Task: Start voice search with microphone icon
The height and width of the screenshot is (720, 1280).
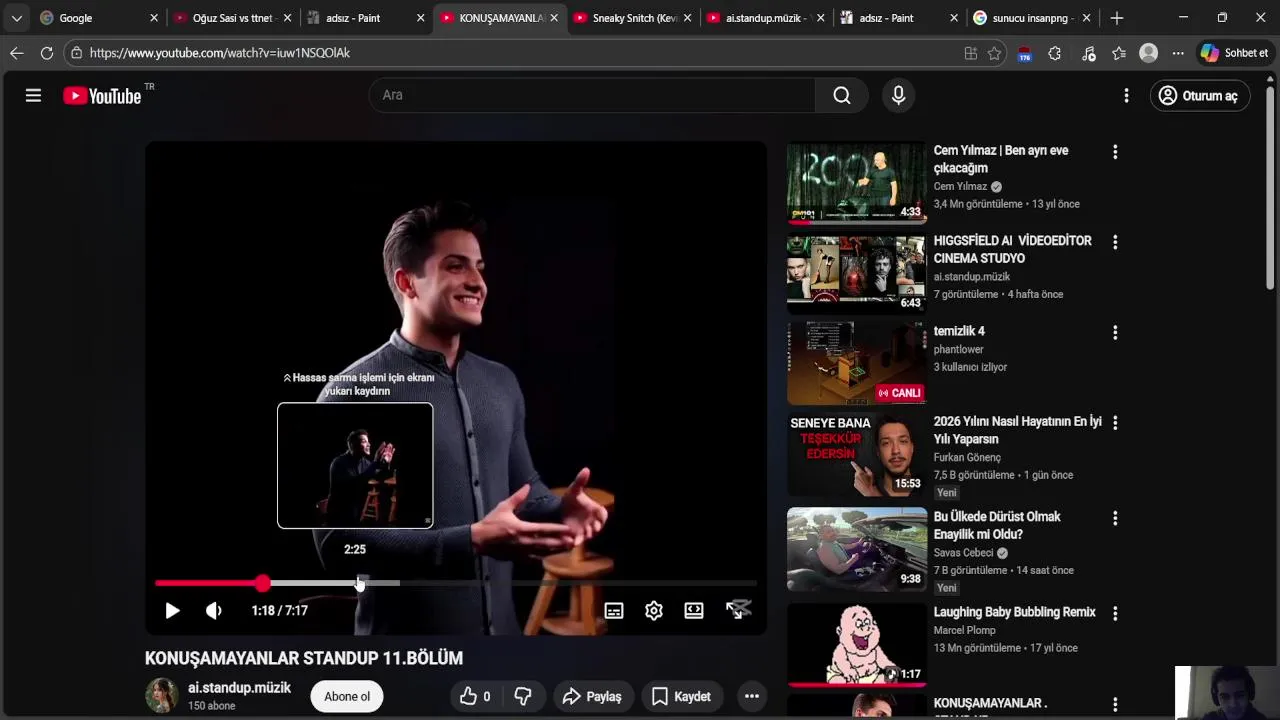Action: click(898, 95)
